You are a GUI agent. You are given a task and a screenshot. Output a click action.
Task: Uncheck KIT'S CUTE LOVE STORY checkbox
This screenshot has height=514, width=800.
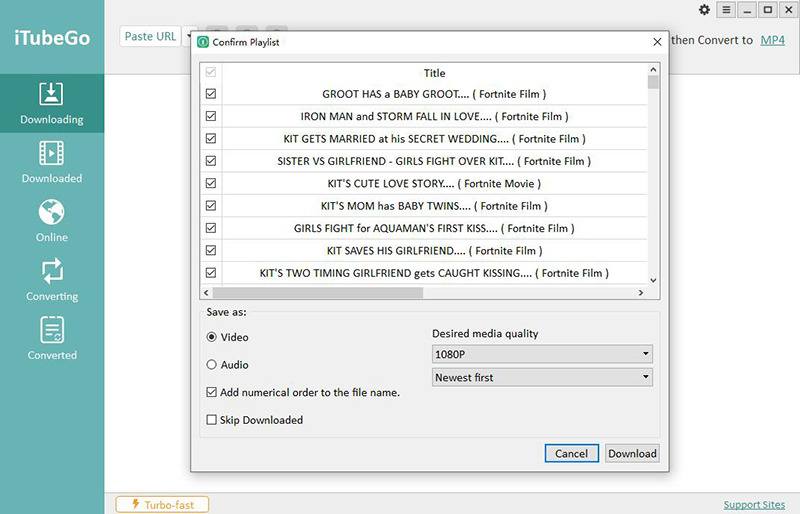tap(211, 183)
